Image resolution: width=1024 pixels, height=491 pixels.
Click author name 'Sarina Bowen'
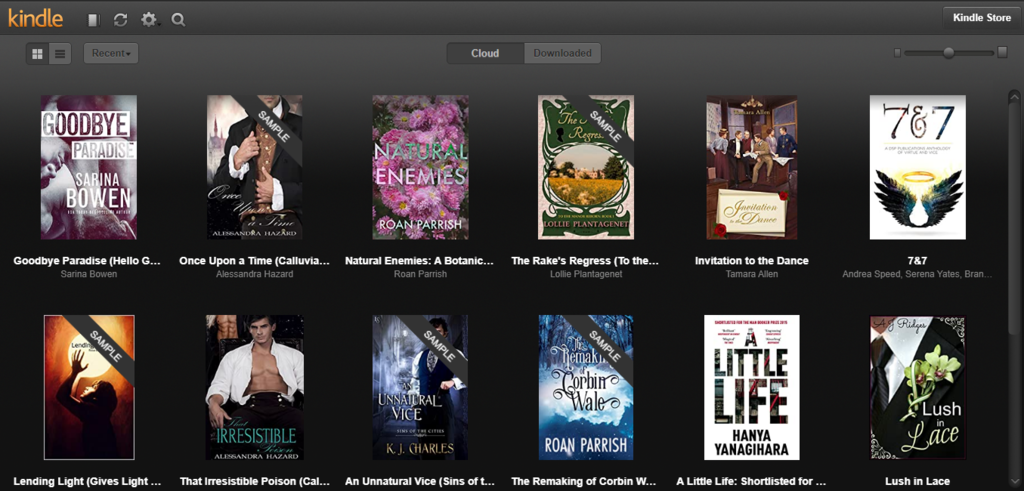(x=89, y=274)
